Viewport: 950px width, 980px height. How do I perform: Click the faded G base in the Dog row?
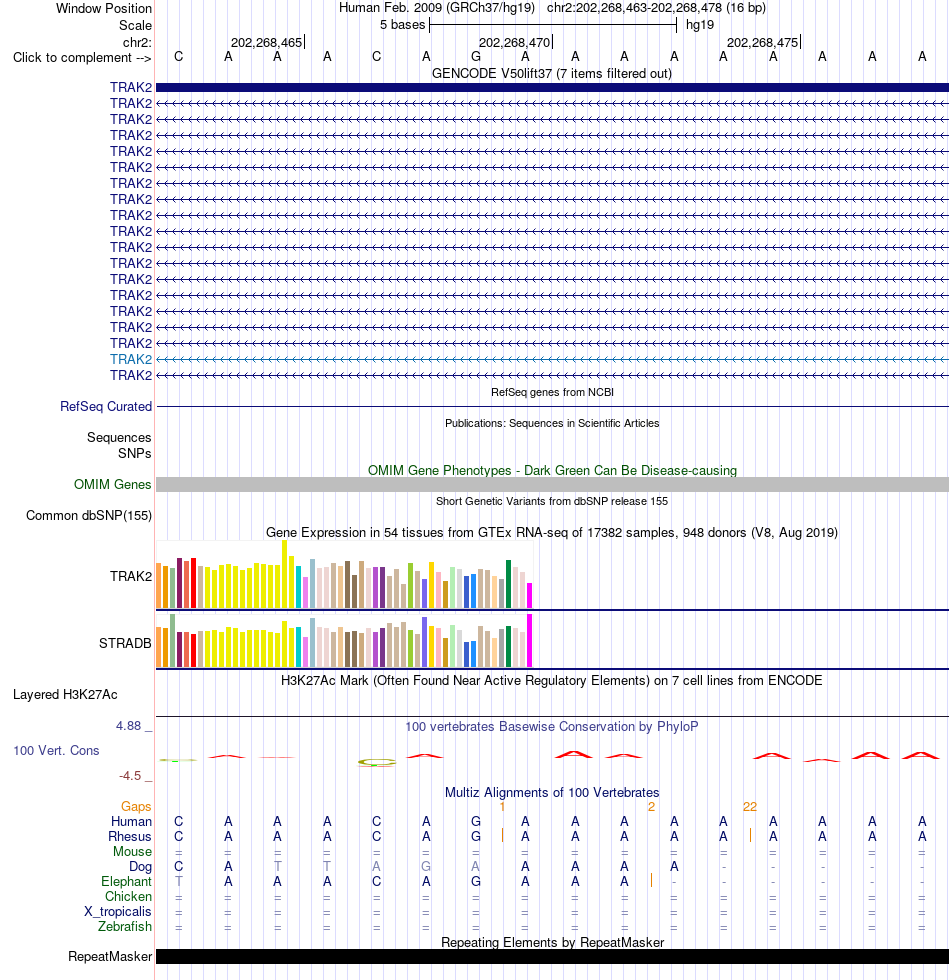426,866
